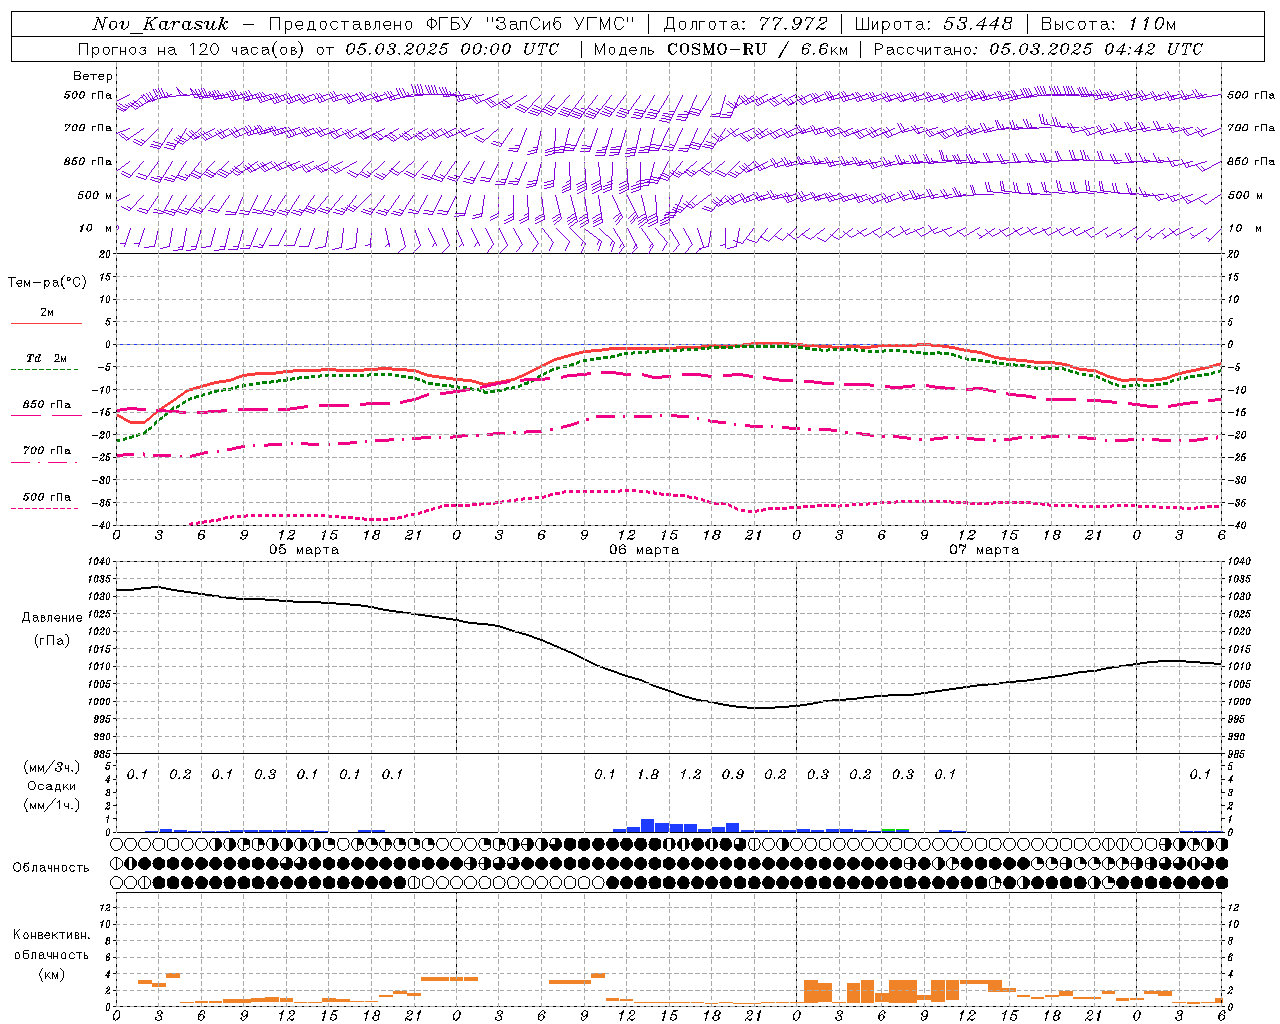Viewport: 1280px width, 1024px height.
Task: Click the '(км)' convective height unit
Action: [x=52, y=974]
